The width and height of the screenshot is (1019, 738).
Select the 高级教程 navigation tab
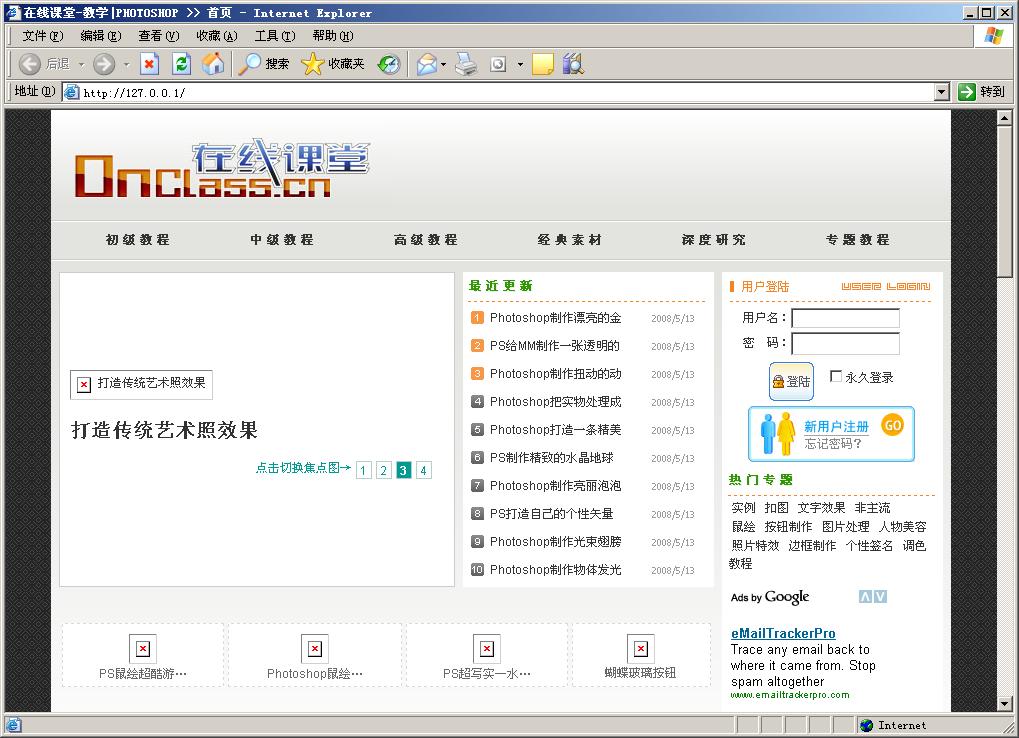click(426, 240)
